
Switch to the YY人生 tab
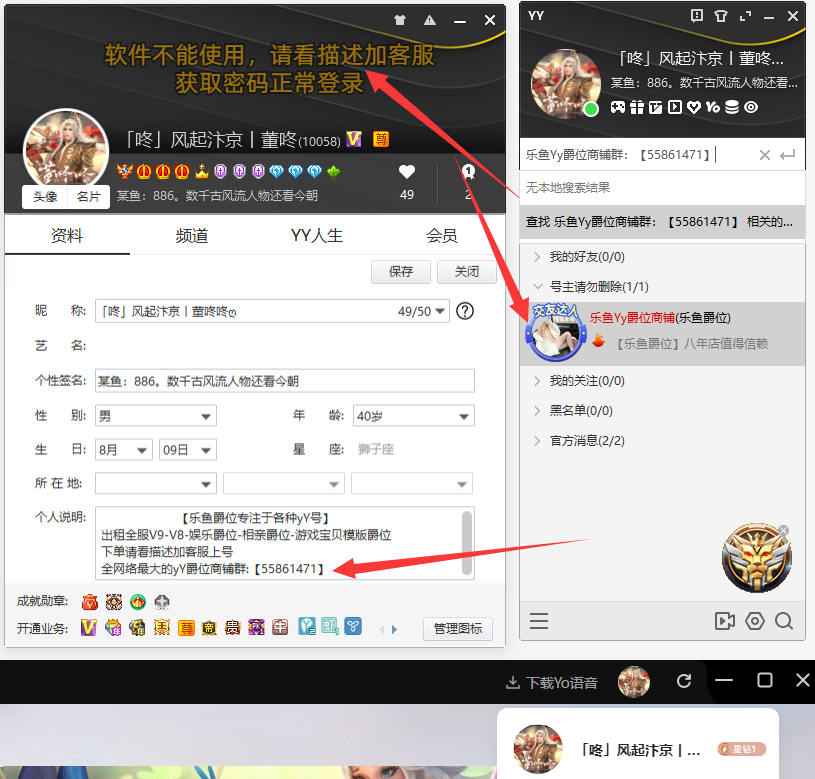tap(316, 236)
